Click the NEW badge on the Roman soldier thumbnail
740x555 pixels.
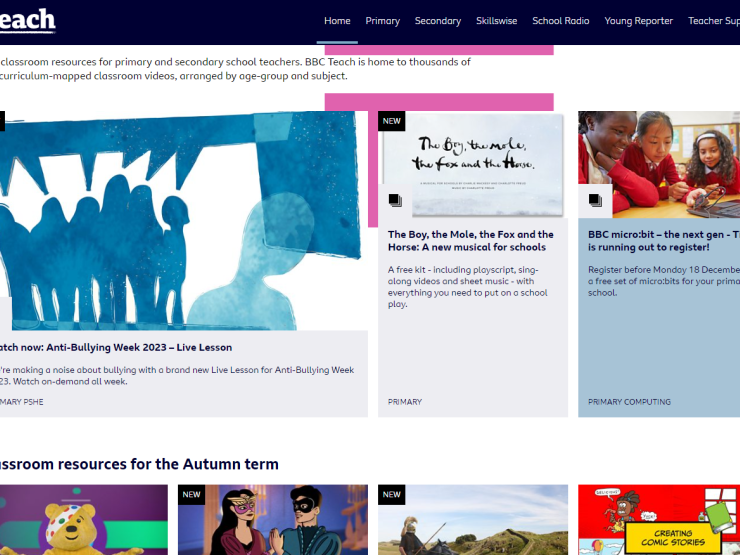pyautogui.click(x=391, y=495)
